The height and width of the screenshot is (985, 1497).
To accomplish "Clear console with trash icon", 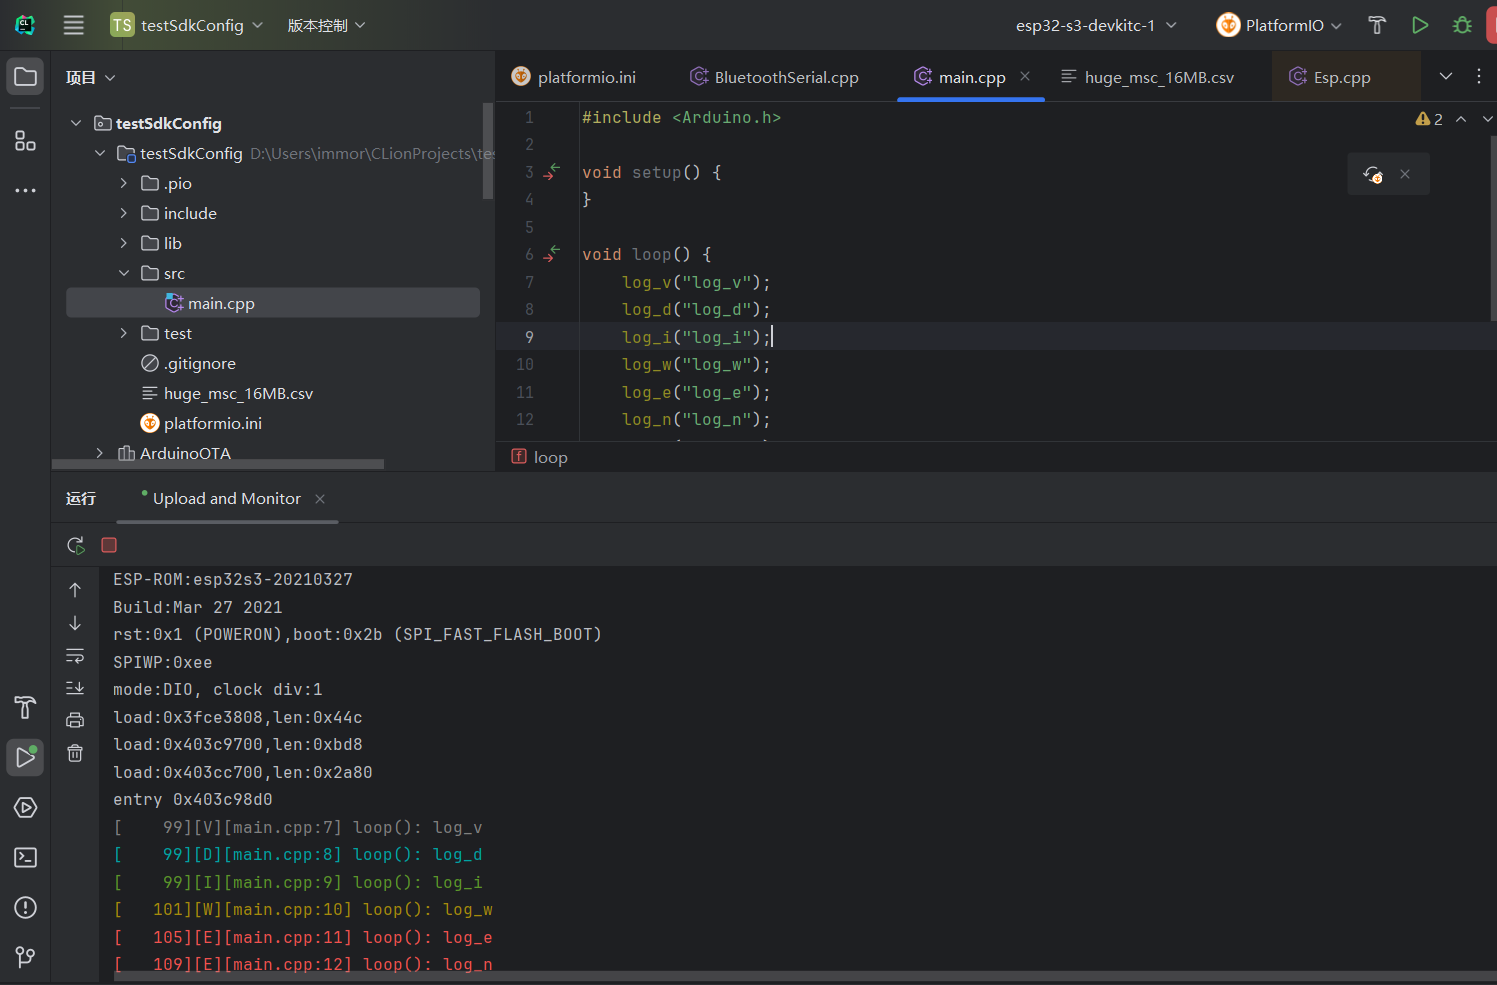I will (75, 753).
